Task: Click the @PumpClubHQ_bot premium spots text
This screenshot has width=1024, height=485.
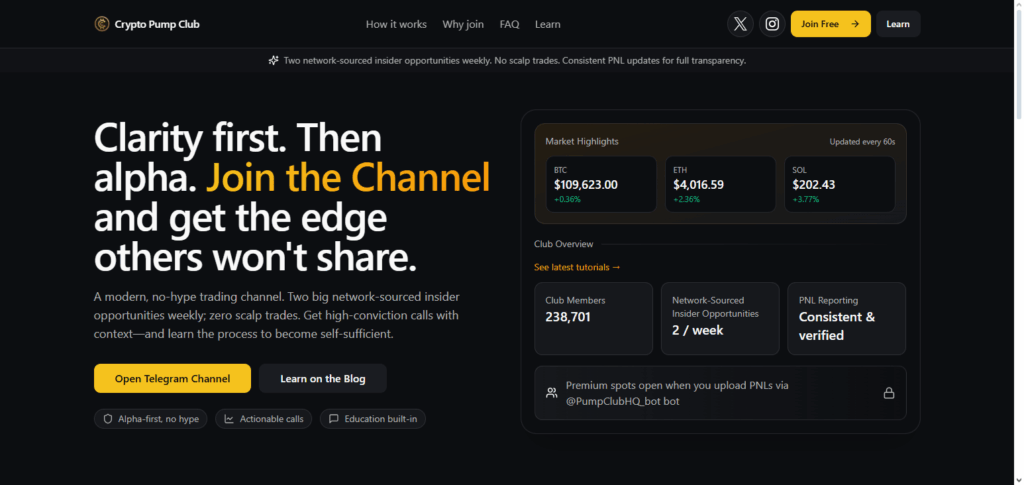Action: point(677,393)
